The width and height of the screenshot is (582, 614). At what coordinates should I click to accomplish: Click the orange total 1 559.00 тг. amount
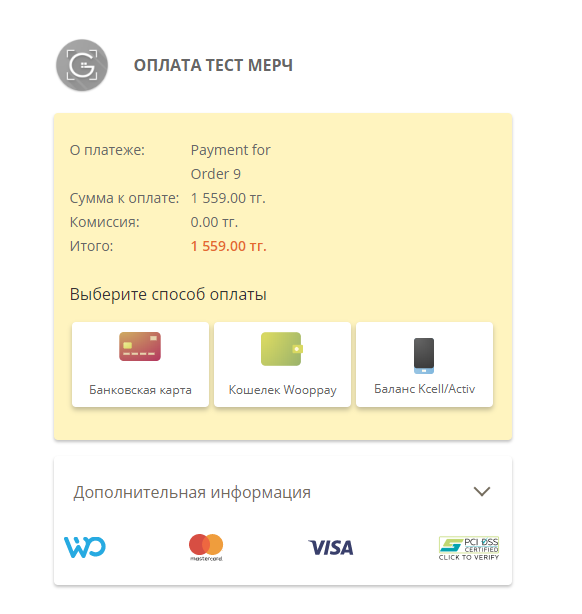pos(229,246)
